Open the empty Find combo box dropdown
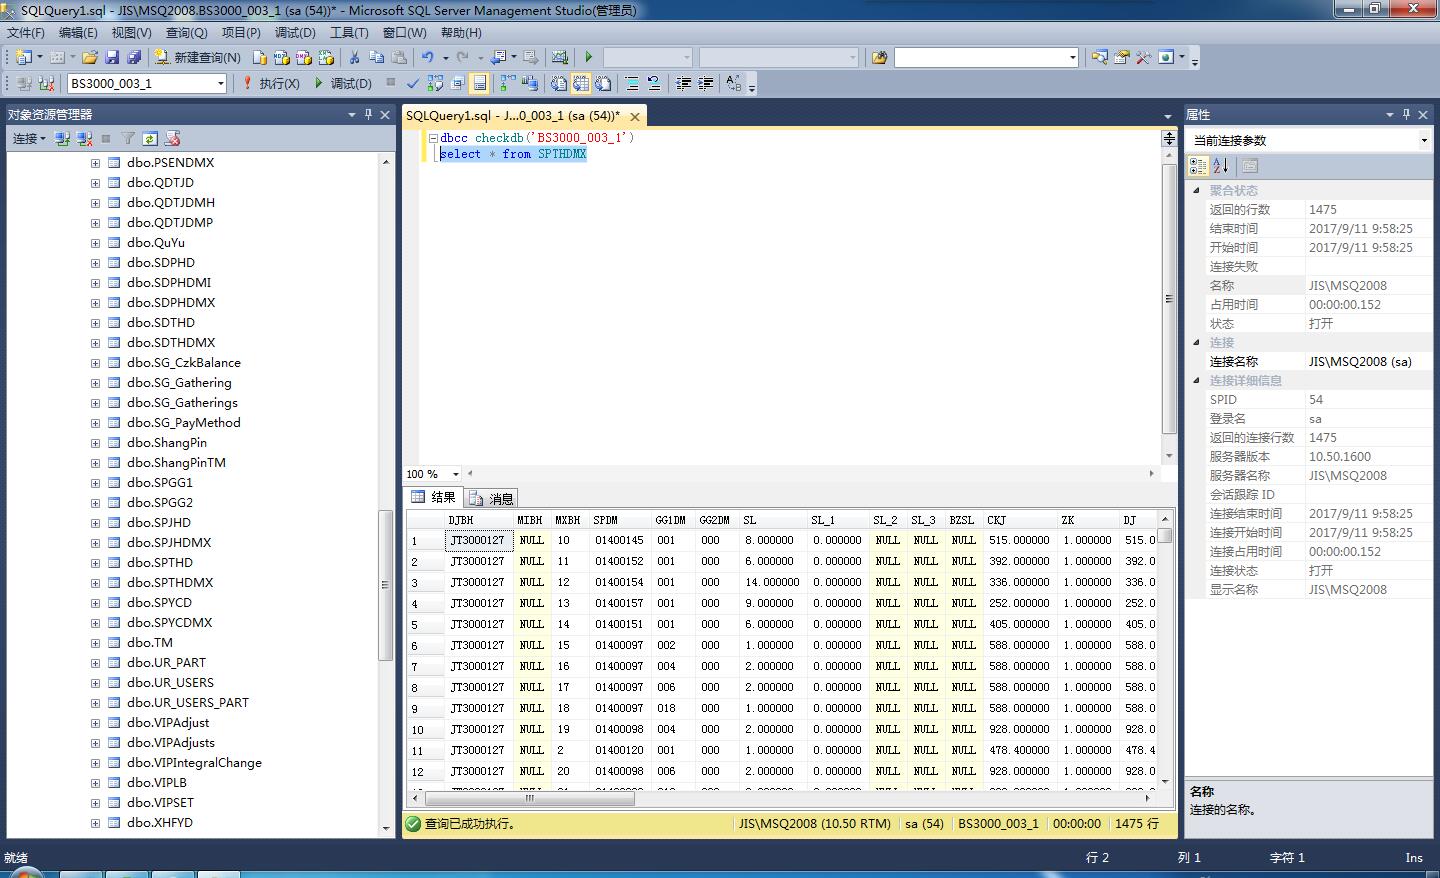Screen dimensions: 1440x878 [x=1072, y=57]
